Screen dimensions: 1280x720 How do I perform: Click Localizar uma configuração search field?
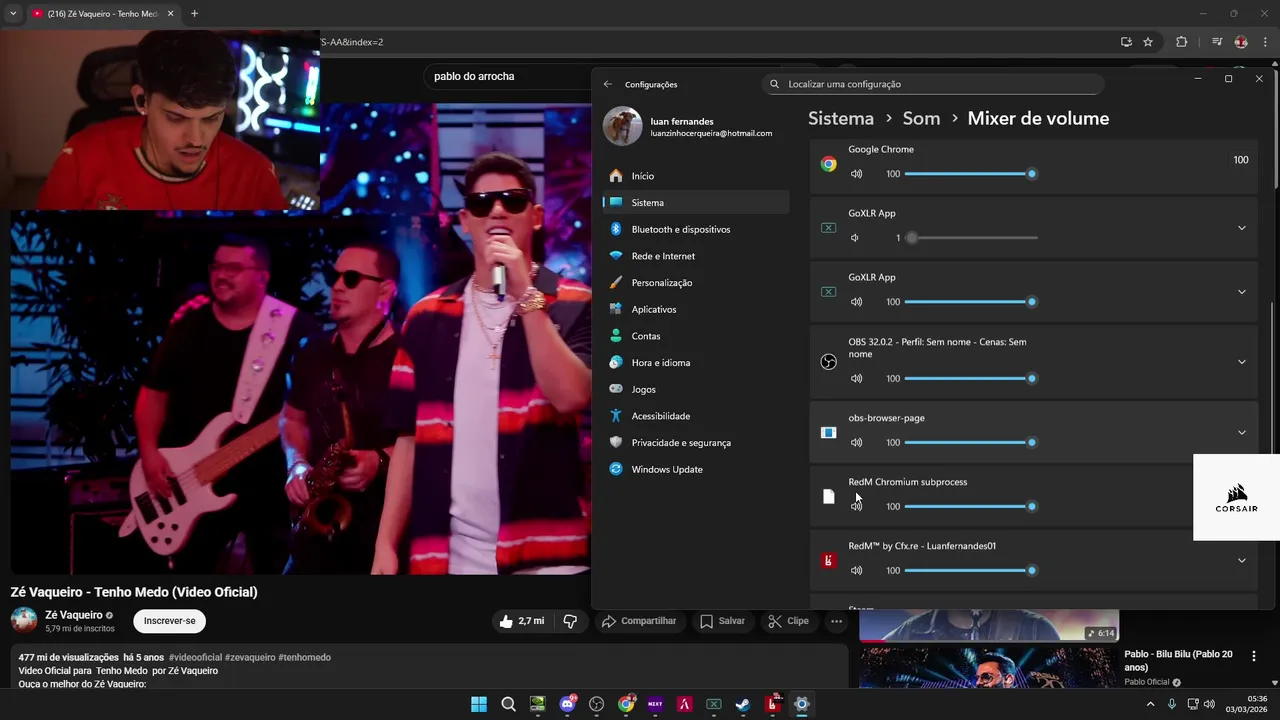point(933,84)
